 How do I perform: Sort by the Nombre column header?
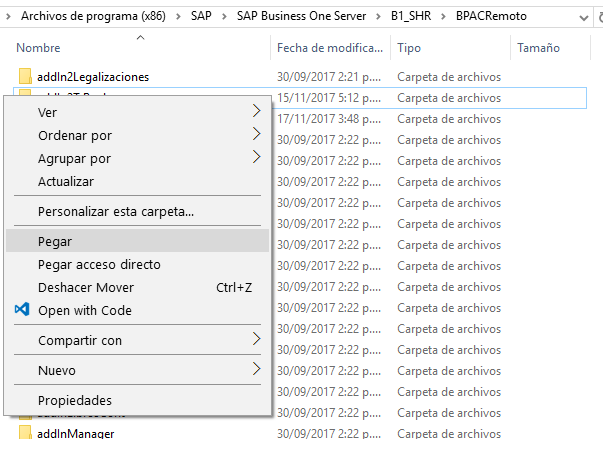(x=39, y=48)
